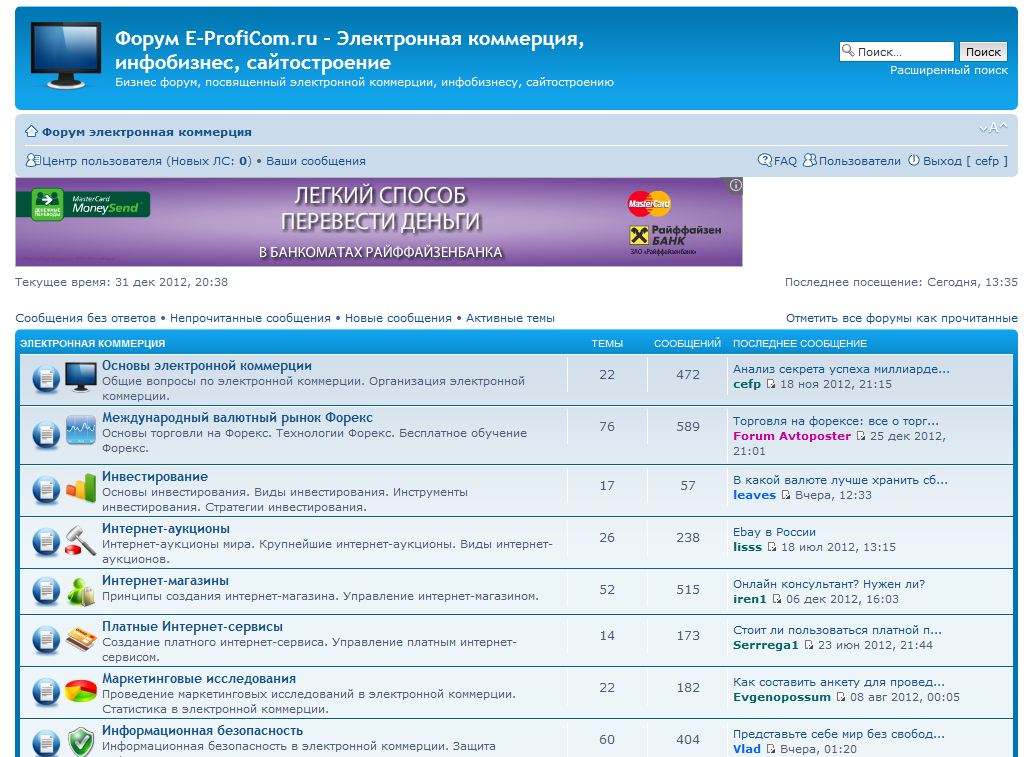The height and width of the screenshot is (757, 1035).
Task: Open Расширенный поиск advanced search link
Action: 948,70
